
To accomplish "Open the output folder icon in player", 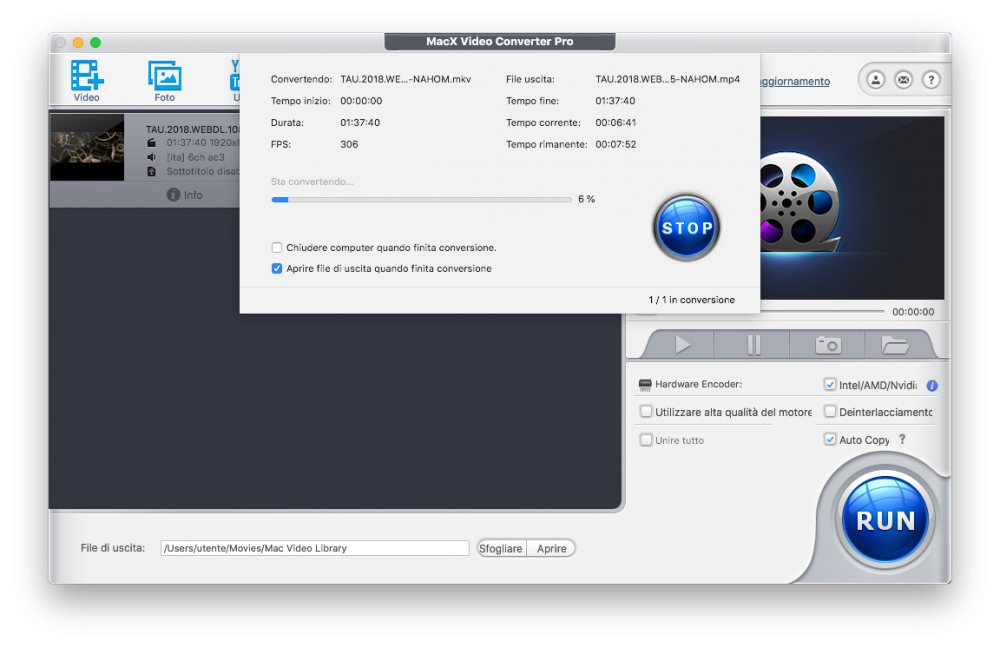I will click(895, 345).
